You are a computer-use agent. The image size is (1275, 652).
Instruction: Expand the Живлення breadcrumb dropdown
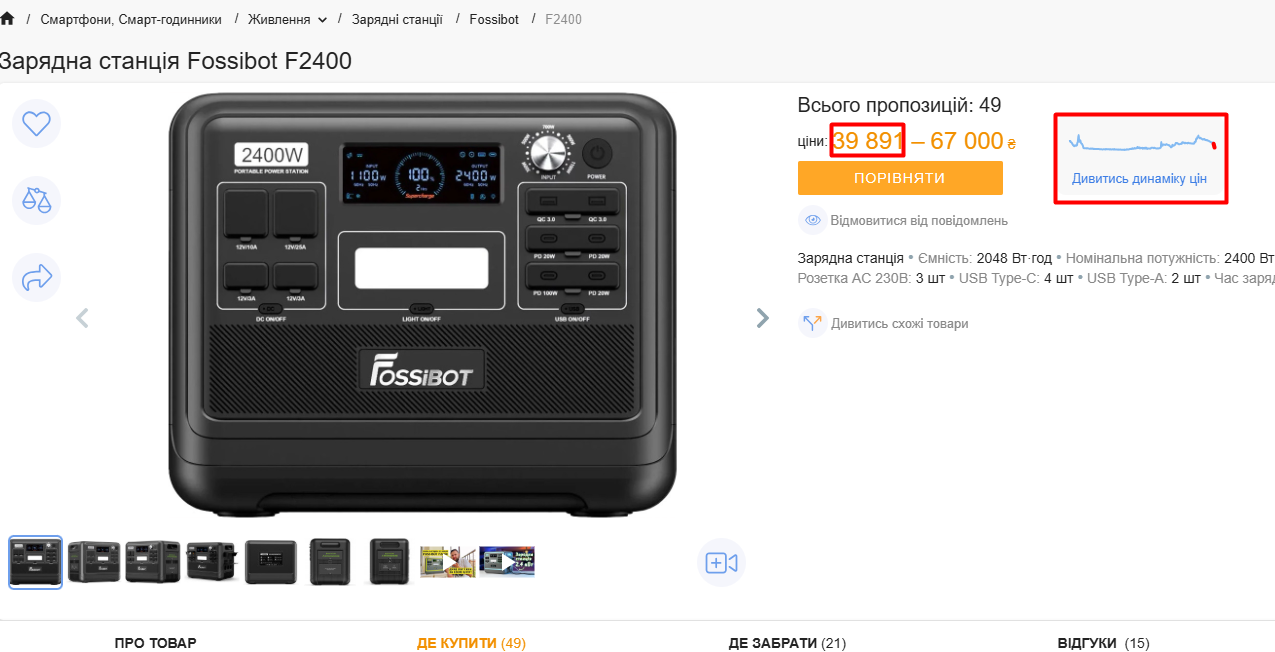click(322, 20)
